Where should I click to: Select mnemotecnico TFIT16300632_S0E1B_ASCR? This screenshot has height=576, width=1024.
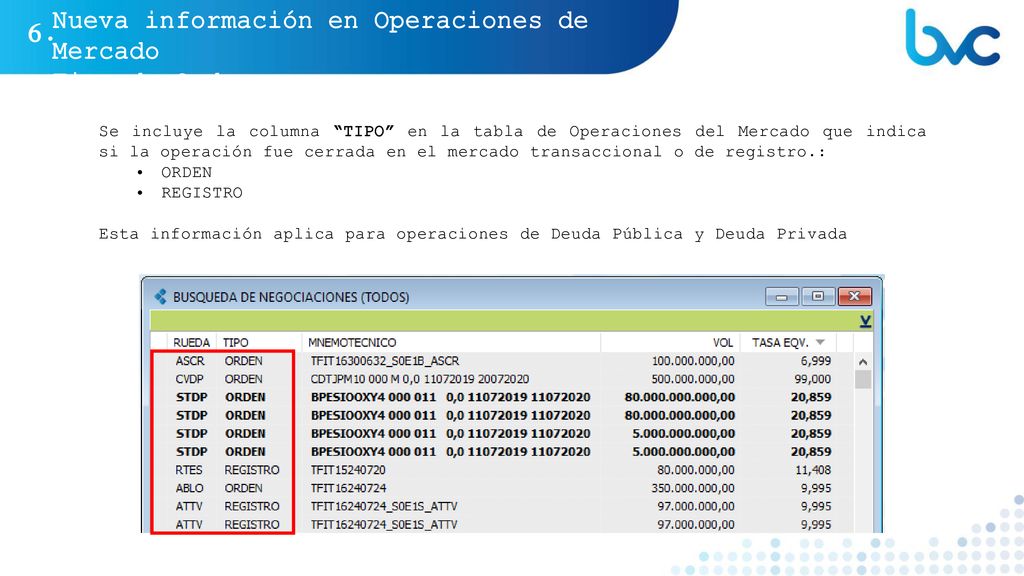click(x=385, y=360)
